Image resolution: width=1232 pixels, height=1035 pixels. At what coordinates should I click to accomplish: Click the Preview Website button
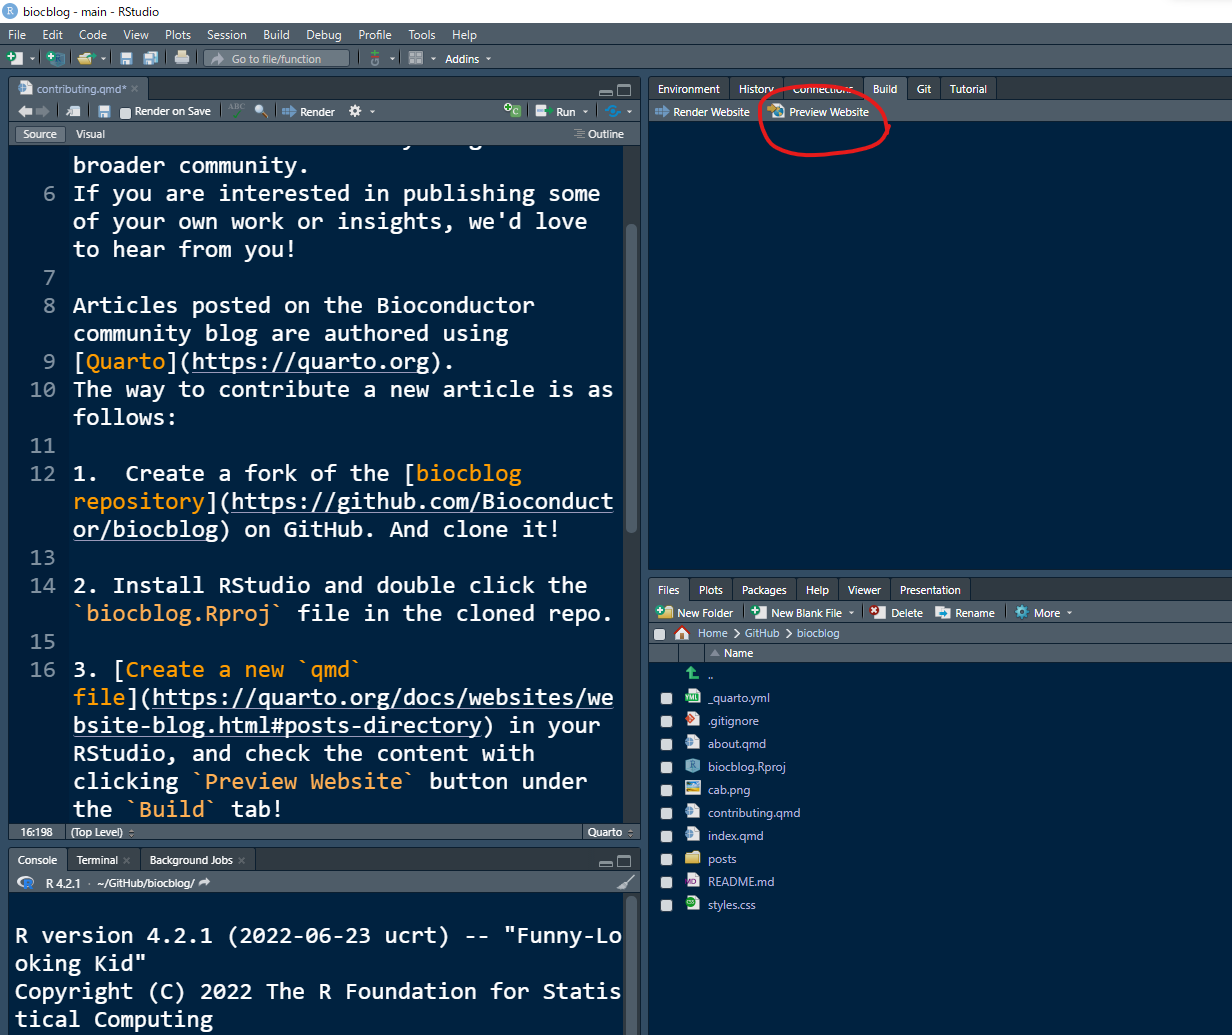[x=819, y=112]
